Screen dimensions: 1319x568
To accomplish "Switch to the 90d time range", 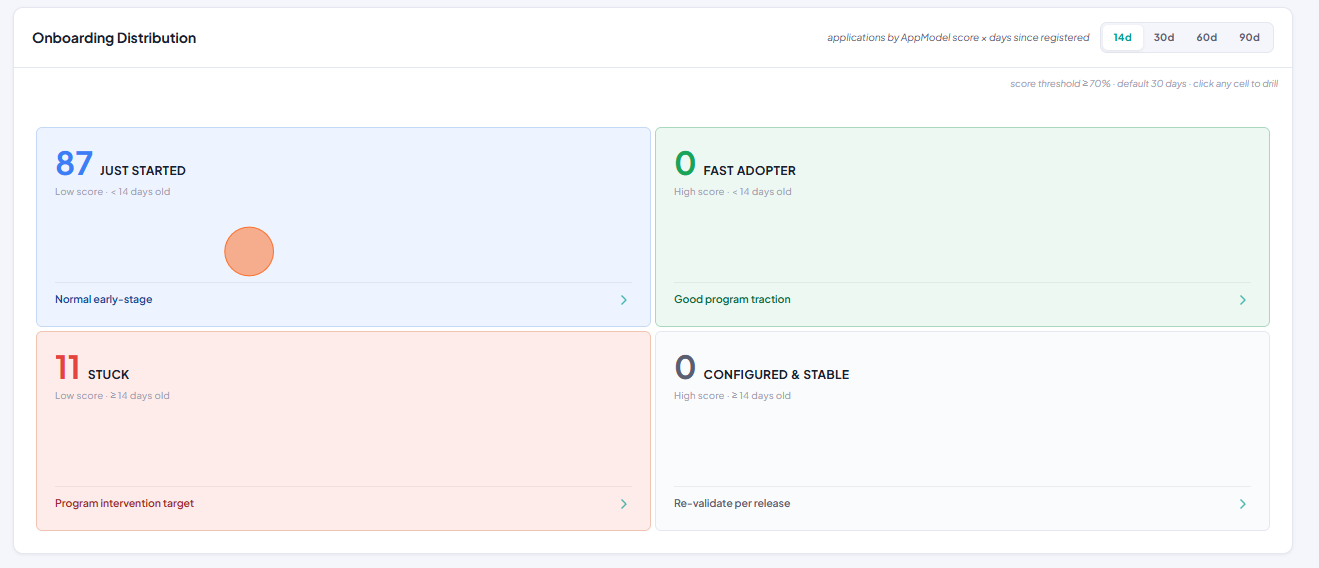I will pos(1249,37).
